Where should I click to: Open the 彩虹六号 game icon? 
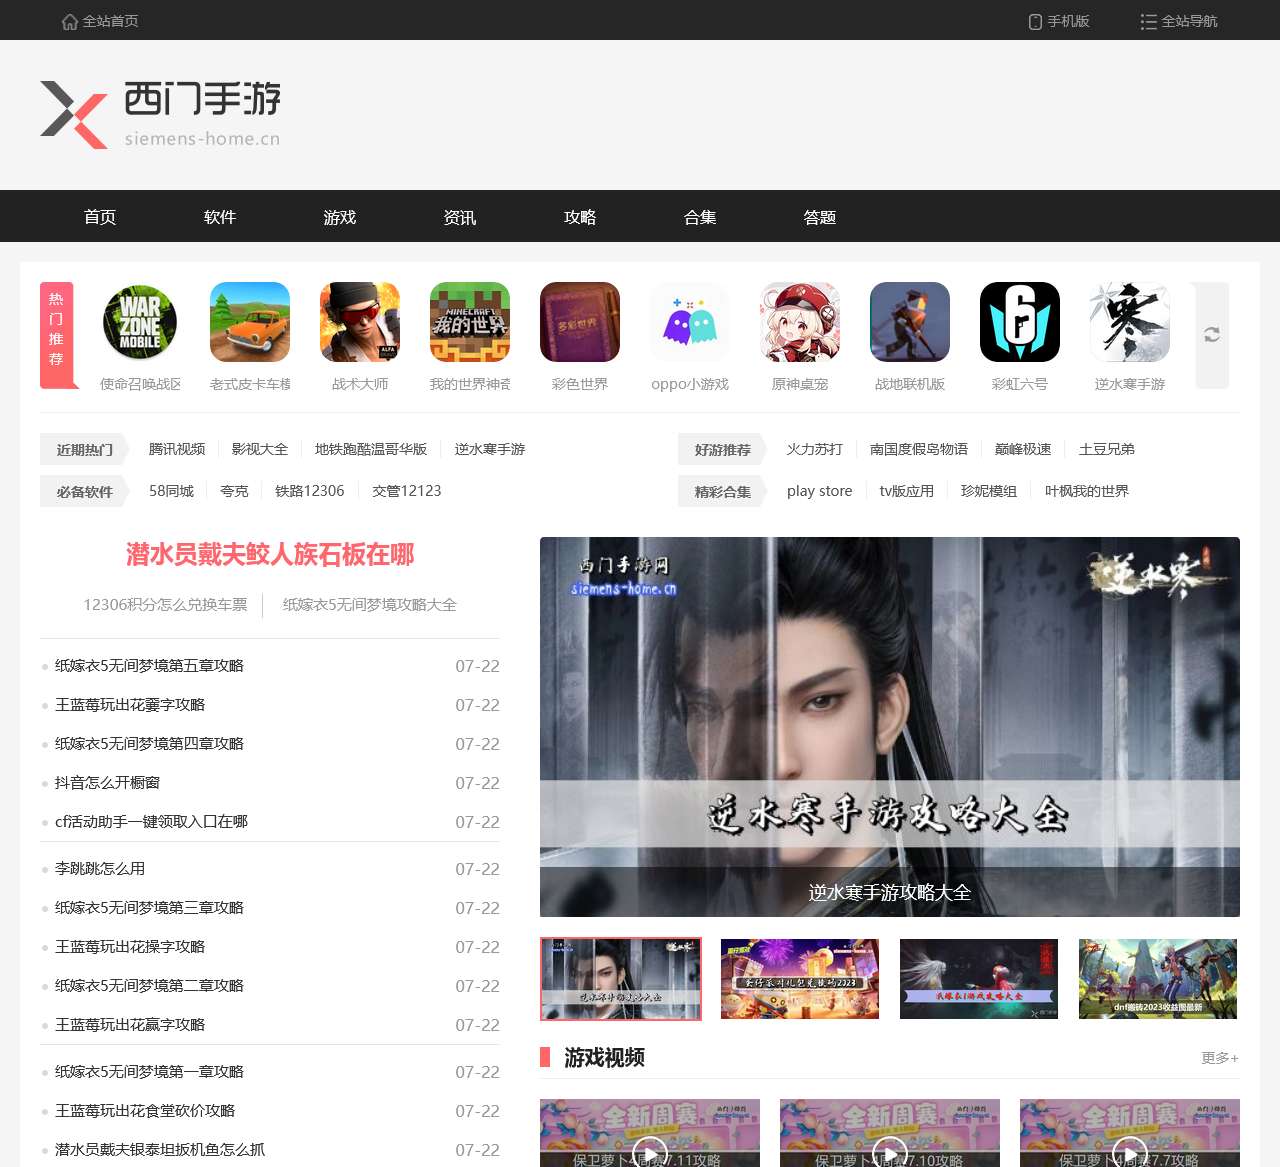pos(1019,322)
